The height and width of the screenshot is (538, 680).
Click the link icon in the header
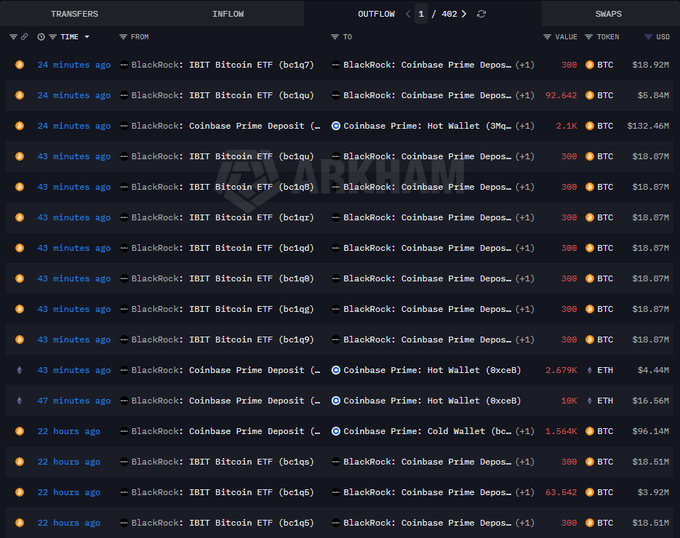(x=24, y=37)
